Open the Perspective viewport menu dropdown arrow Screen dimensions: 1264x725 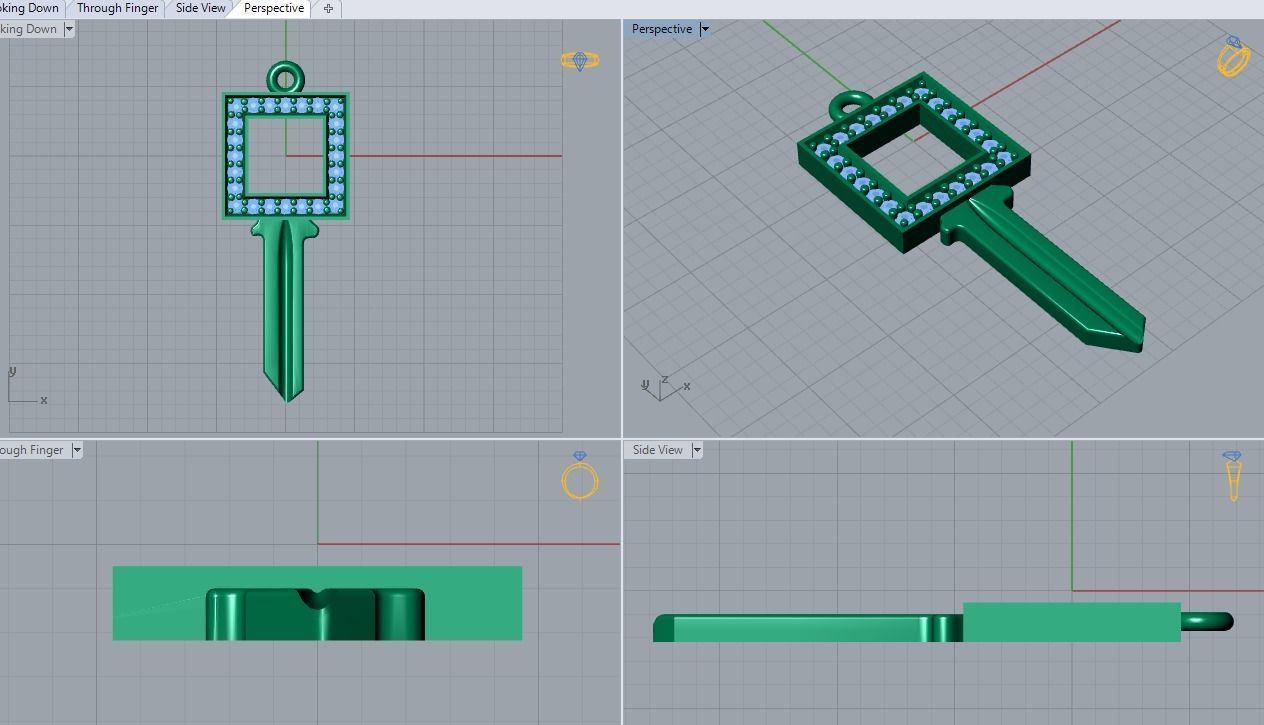(704, 29)
